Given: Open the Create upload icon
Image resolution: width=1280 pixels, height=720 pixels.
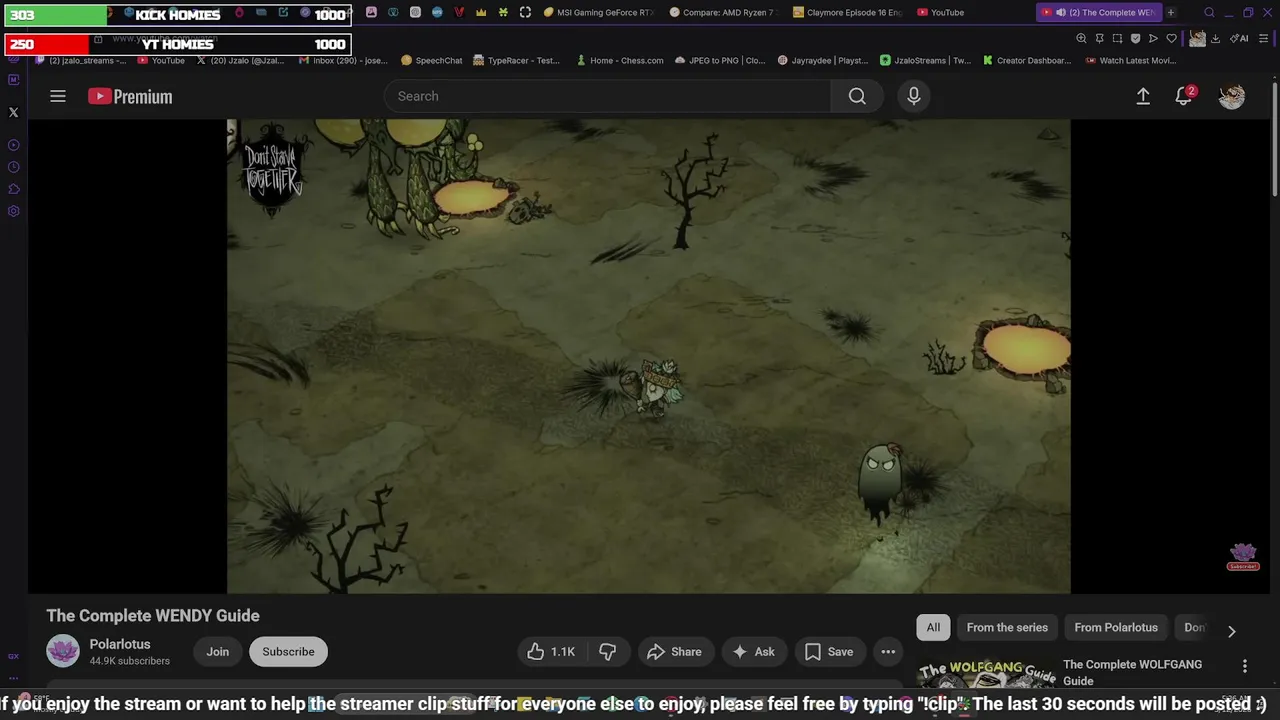Looking at the screenshot, I should pos(1143,96).
